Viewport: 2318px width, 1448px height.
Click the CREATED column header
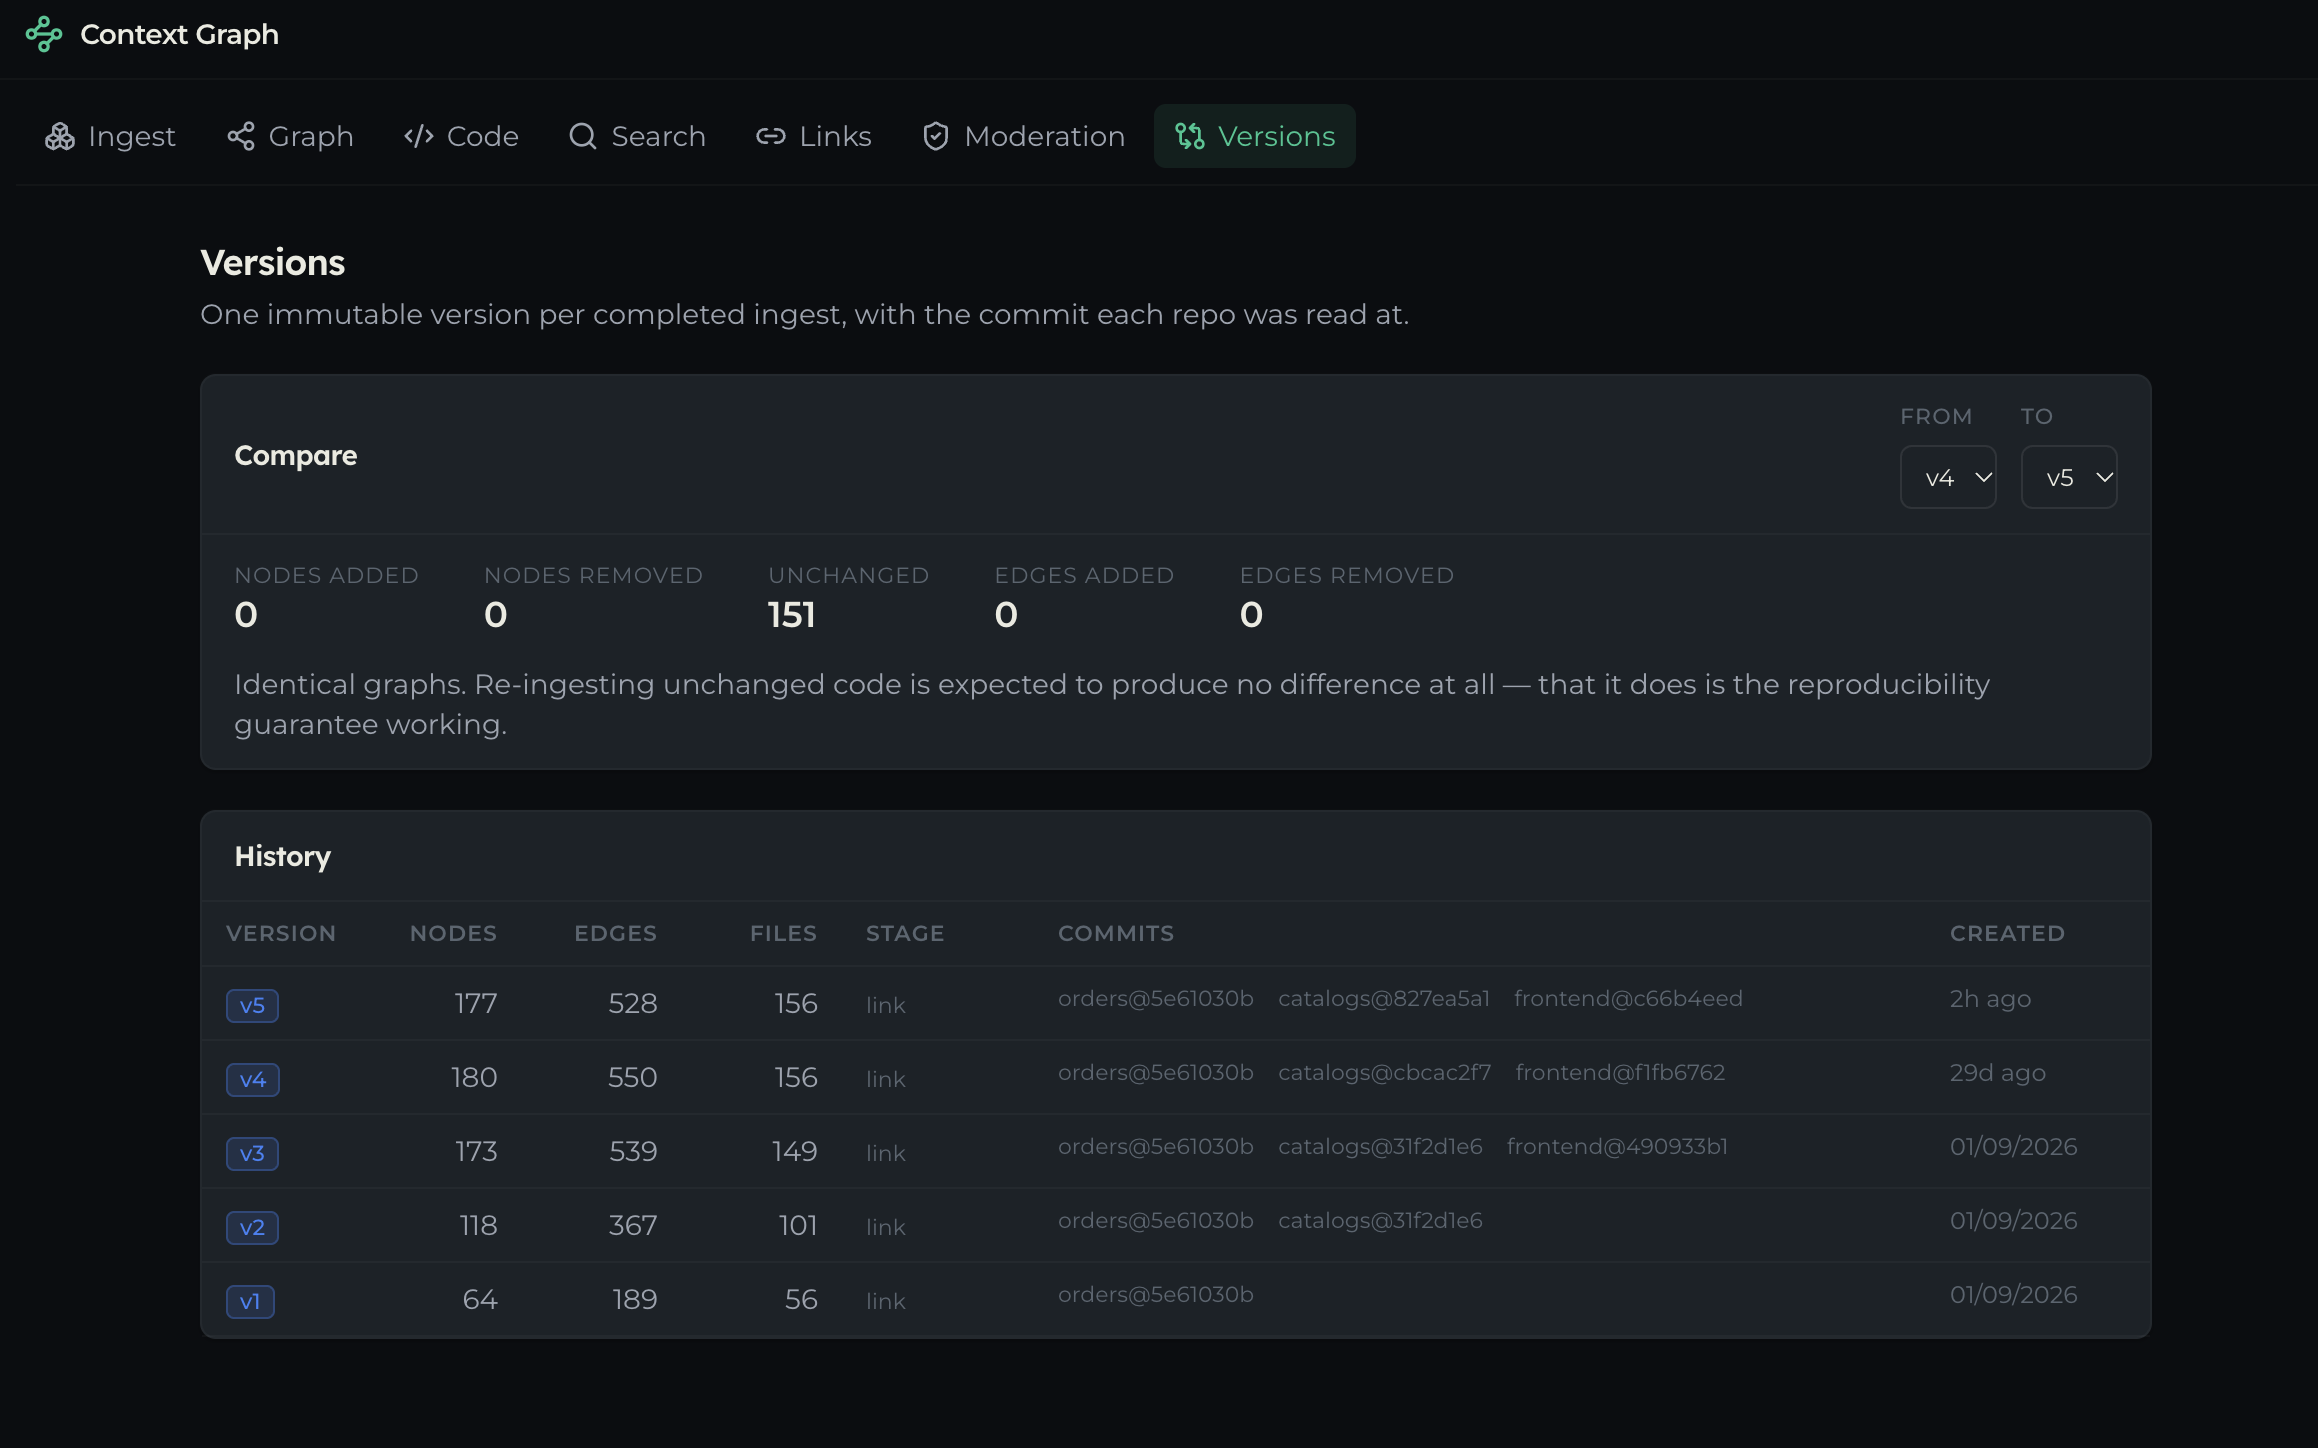pyautogui.click(x=2007, y=933)
